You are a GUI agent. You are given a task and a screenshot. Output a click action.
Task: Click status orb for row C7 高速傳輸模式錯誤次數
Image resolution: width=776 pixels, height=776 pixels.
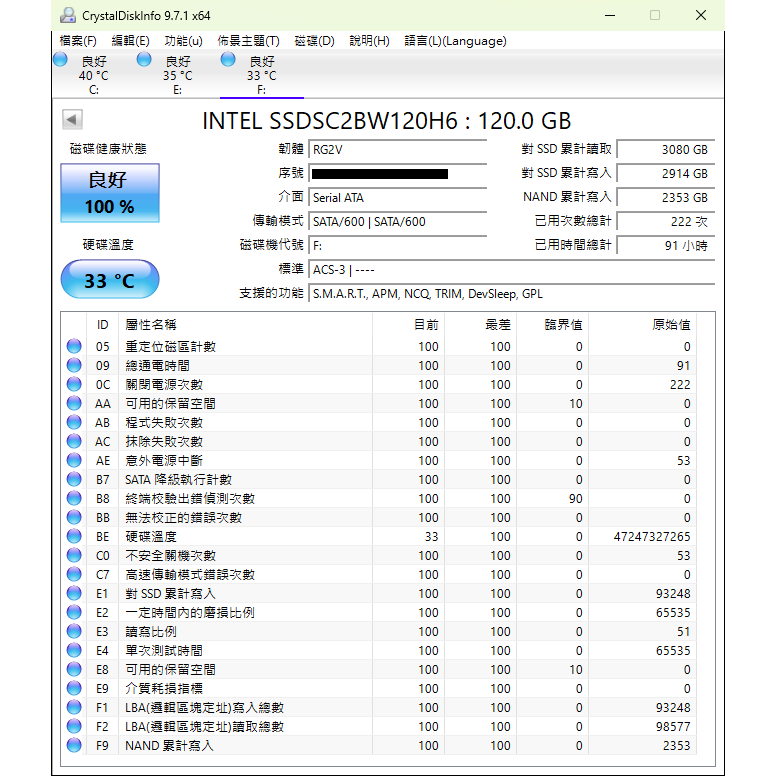74,574
